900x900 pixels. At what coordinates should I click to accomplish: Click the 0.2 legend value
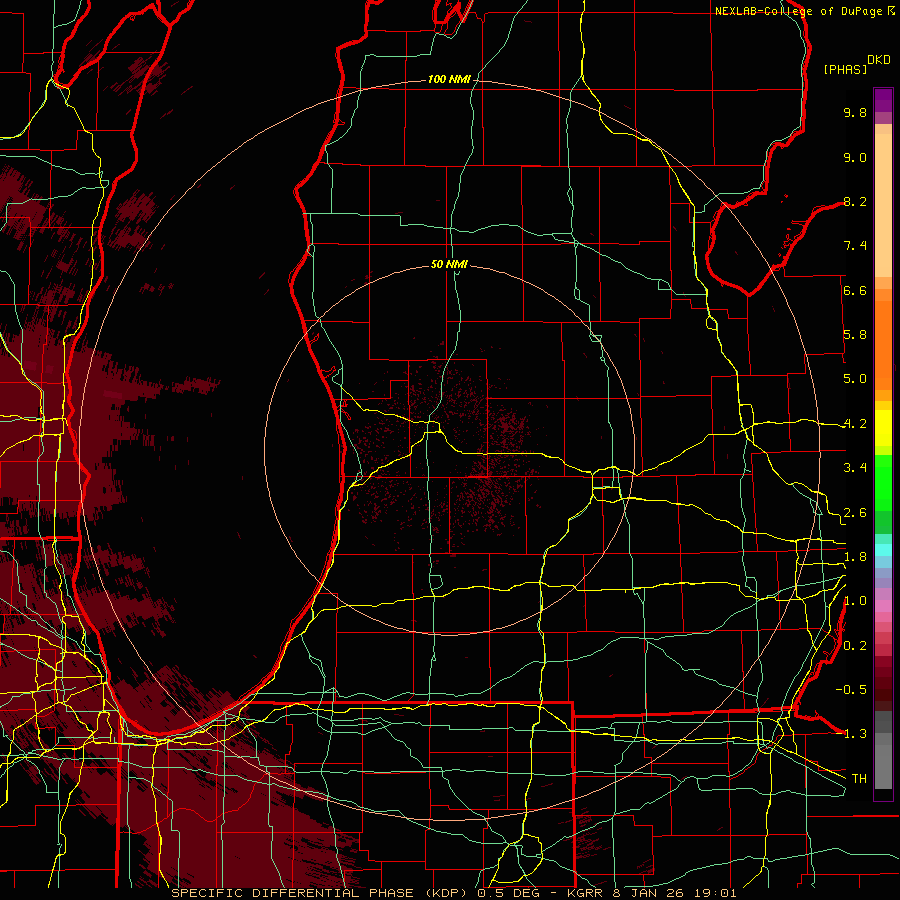(x=855, y=646)
